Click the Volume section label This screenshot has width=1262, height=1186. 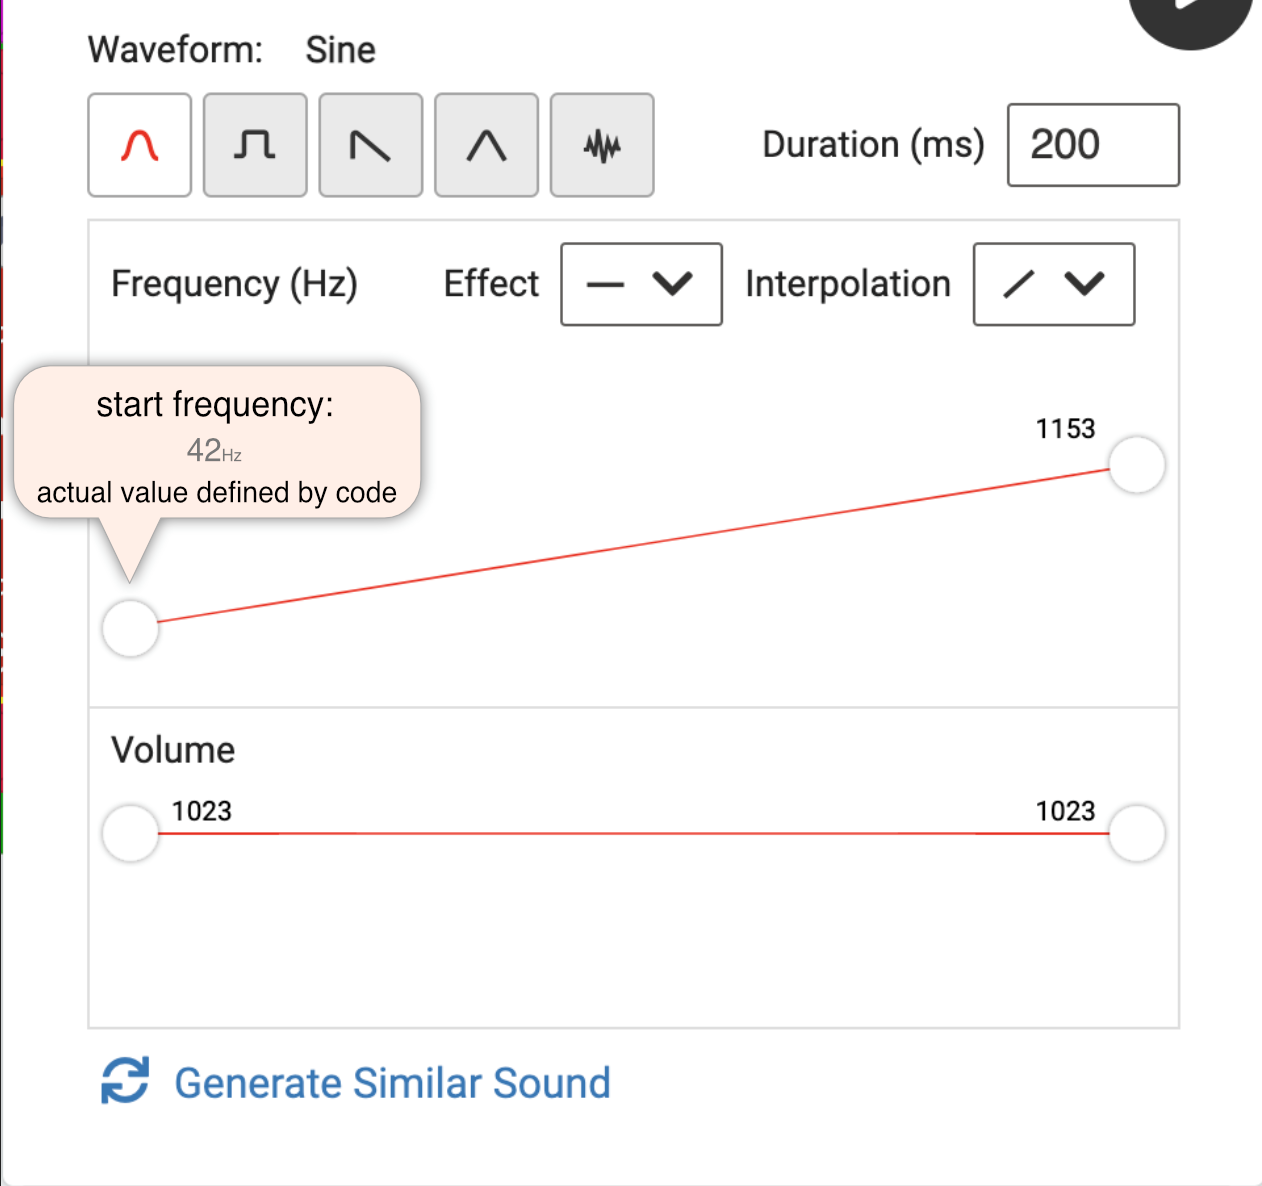[x=173, y=750]
